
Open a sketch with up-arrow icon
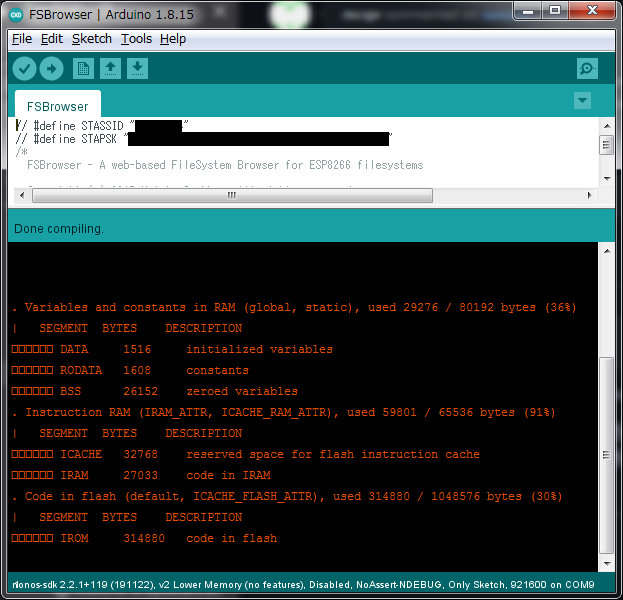110,69
